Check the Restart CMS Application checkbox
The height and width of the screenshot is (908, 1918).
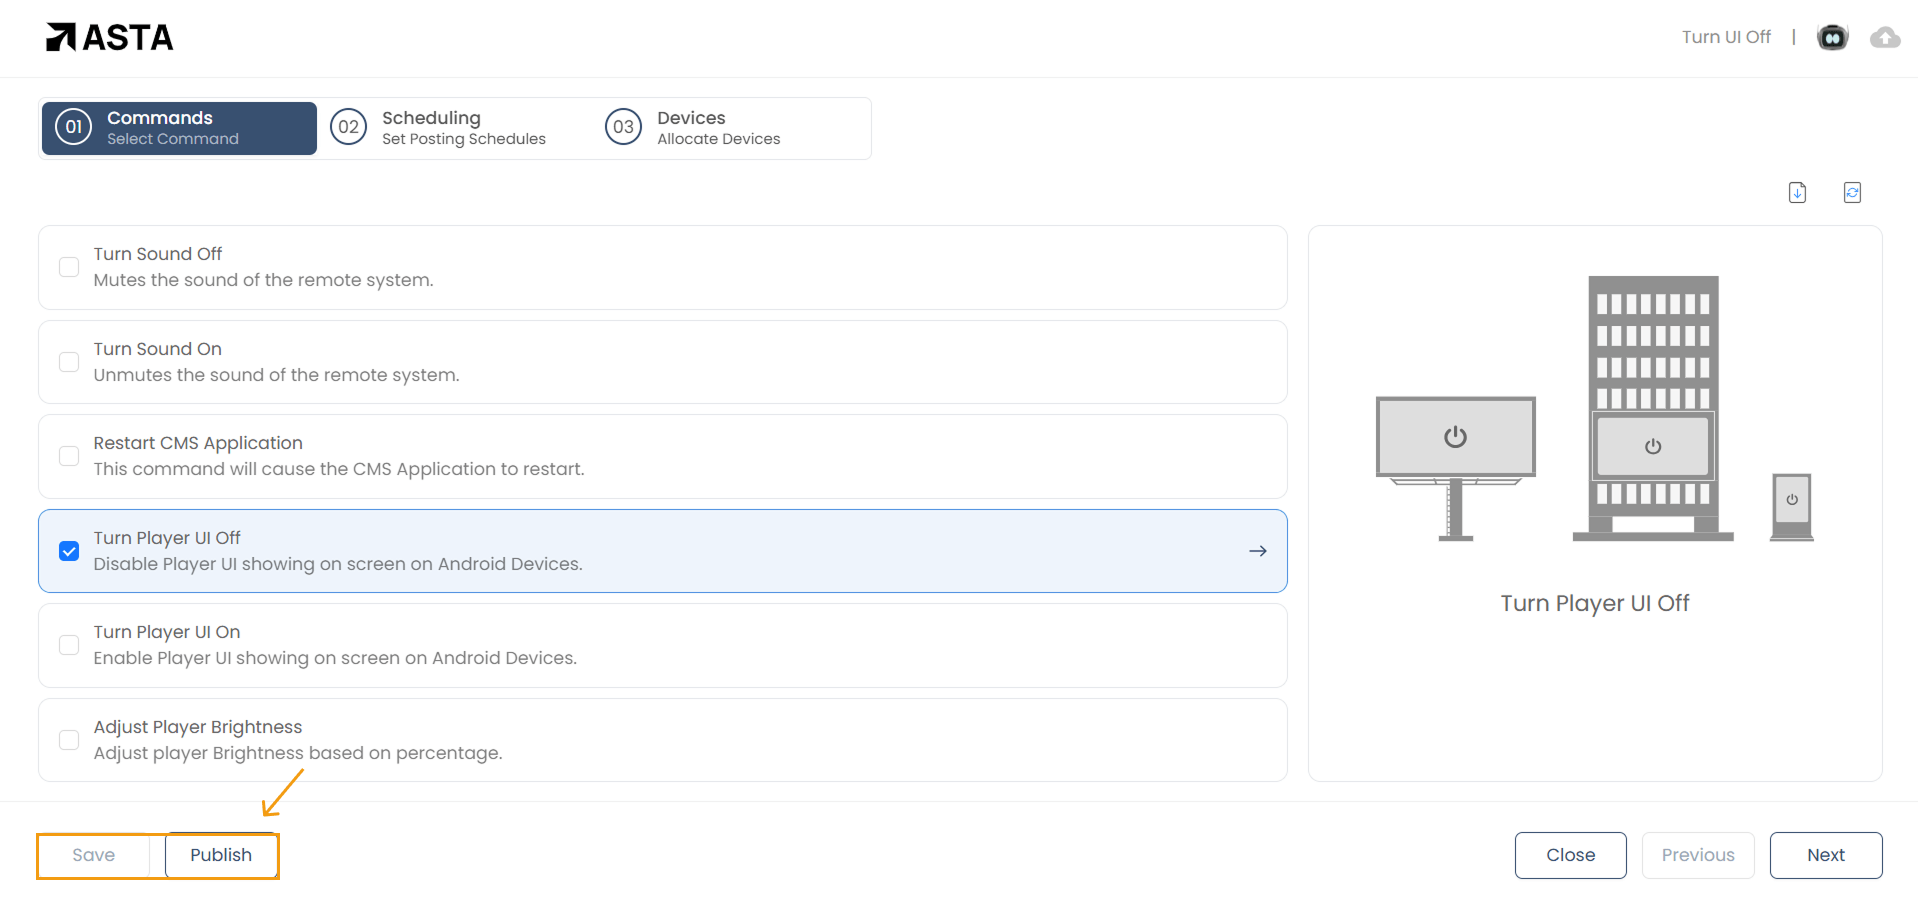69,456
